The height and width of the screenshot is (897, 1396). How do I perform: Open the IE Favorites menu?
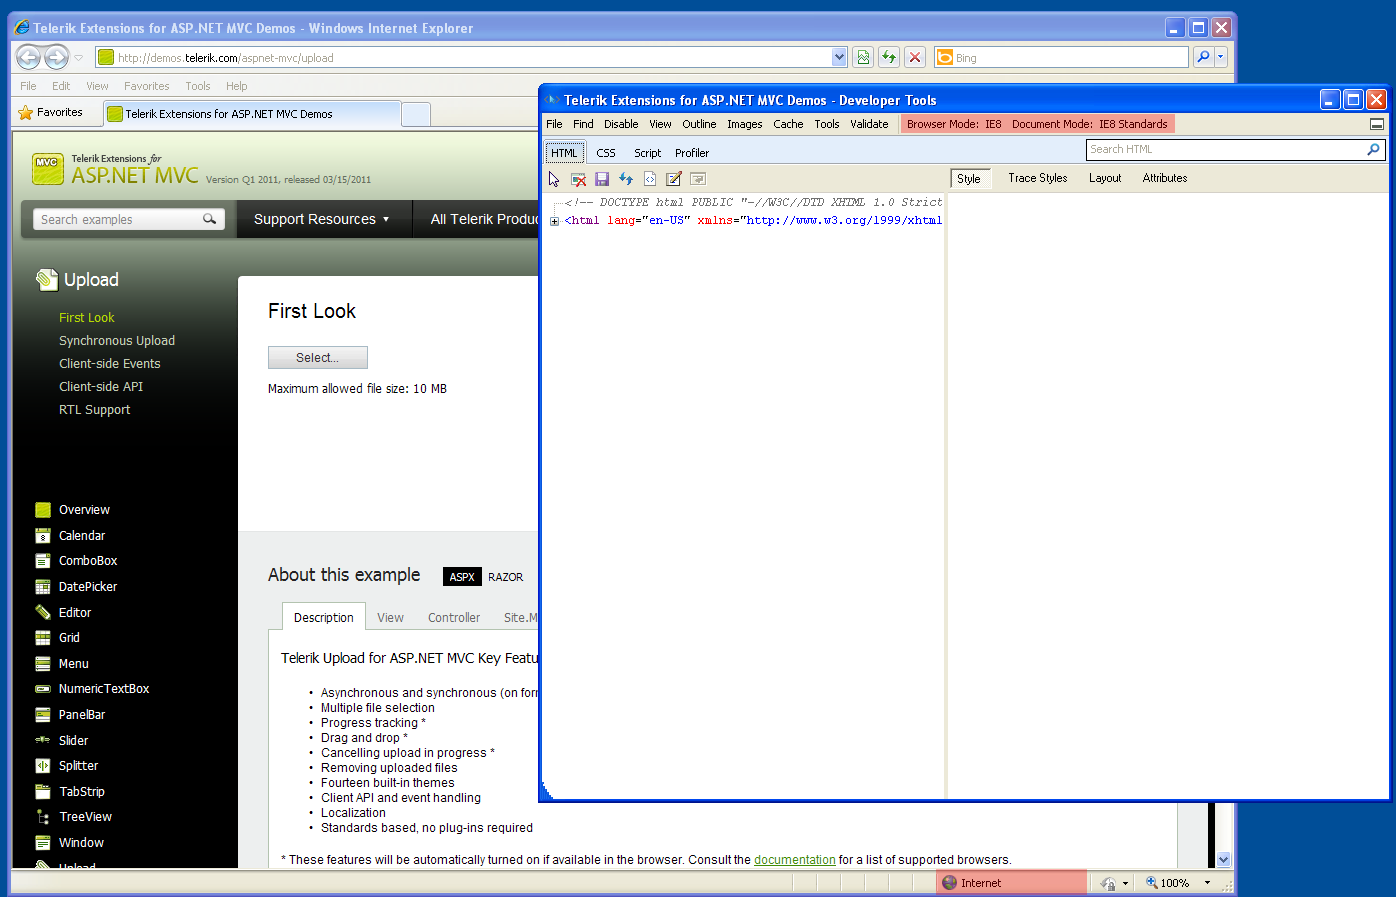(147, 86)
